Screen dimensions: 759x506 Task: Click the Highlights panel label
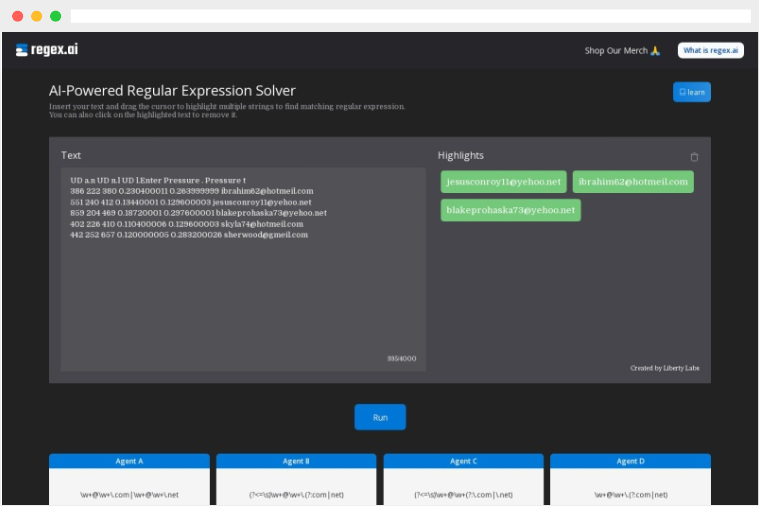point(460,155)
